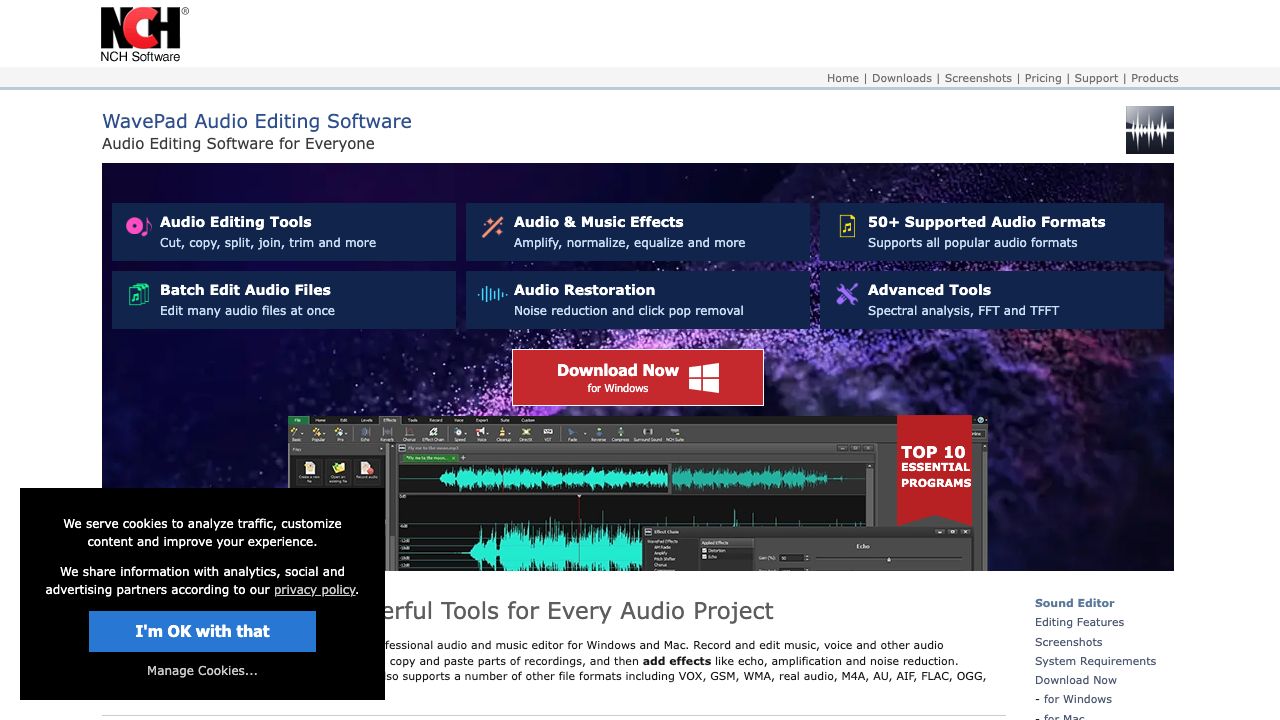Click the Supported Audio Formats file icon
This screenshot has height=720, width=1280.
pos(847,226)
